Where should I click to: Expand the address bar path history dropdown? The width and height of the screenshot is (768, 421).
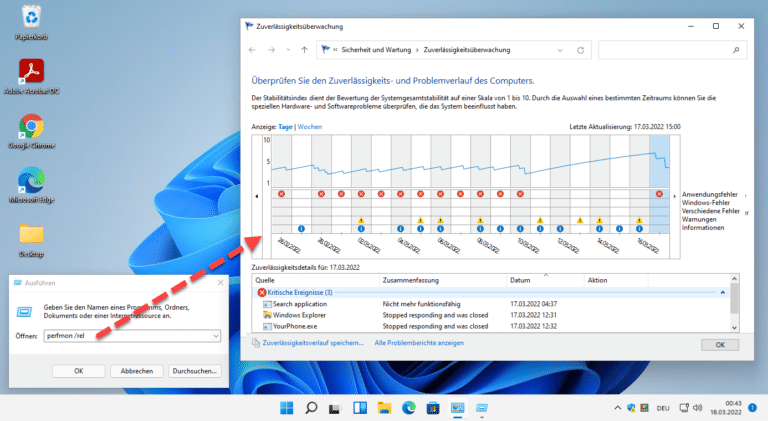coord(560,50)
